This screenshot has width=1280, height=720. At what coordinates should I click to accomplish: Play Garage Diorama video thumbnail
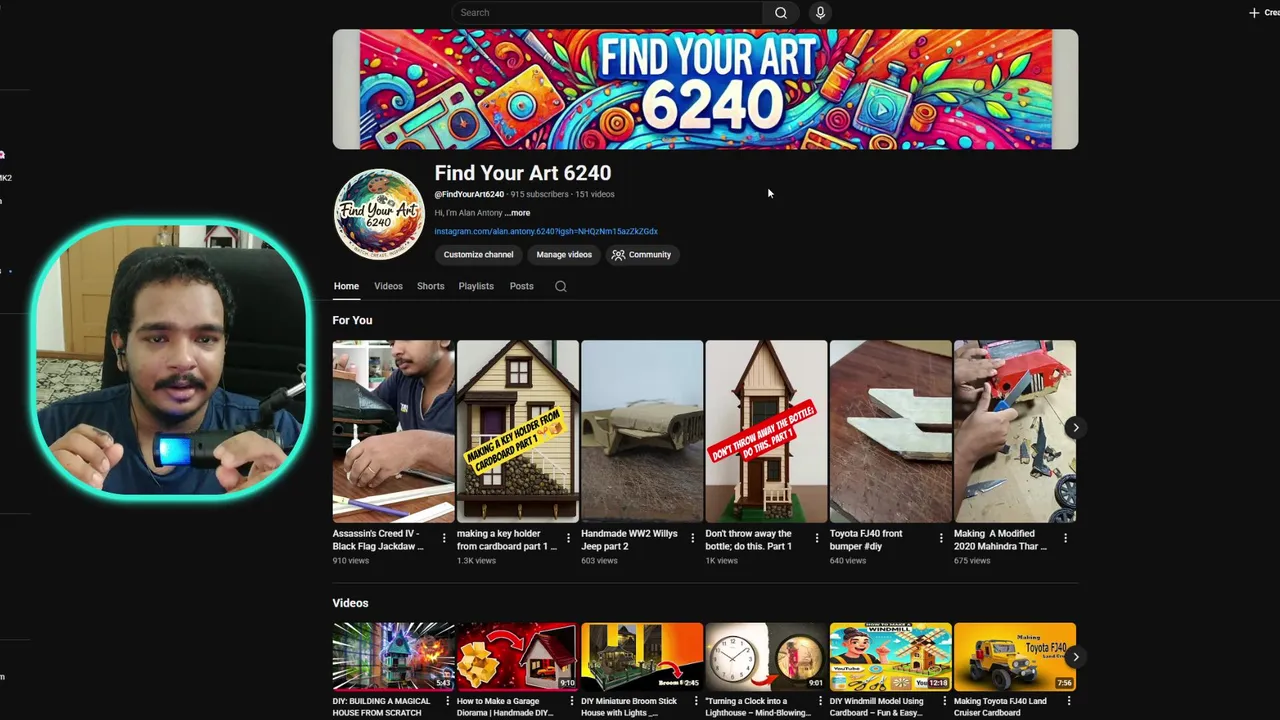pos(518,657)
